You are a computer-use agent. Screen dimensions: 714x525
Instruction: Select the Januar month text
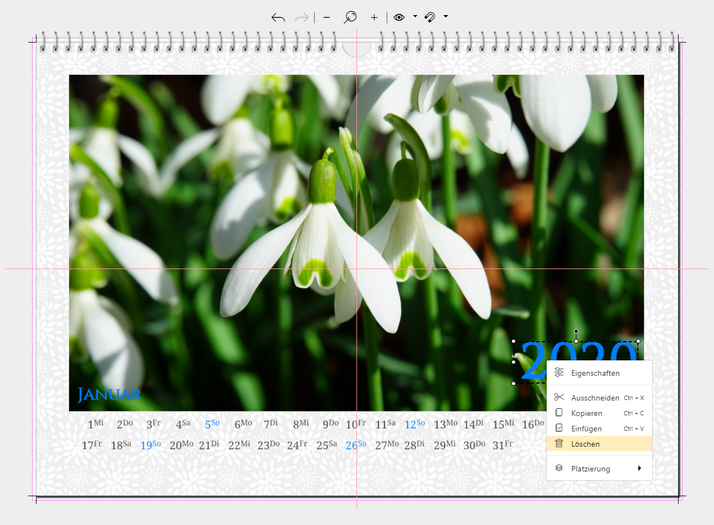pyautogui.click(x=109, y=394)
